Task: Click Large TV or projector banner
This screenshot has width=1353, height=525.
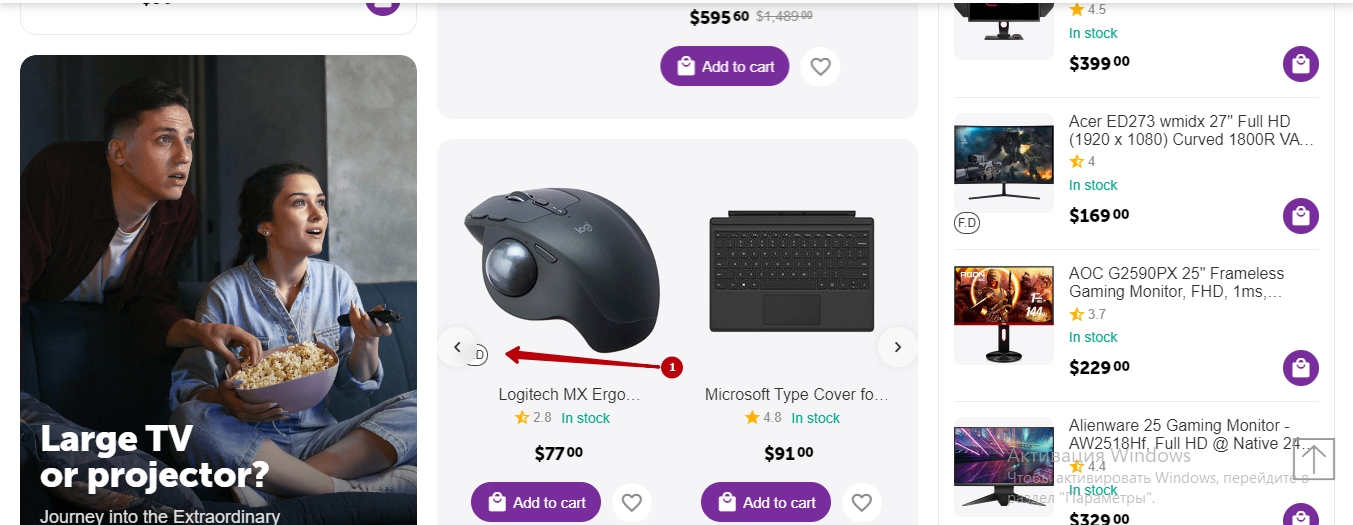Action: point(218,290)
